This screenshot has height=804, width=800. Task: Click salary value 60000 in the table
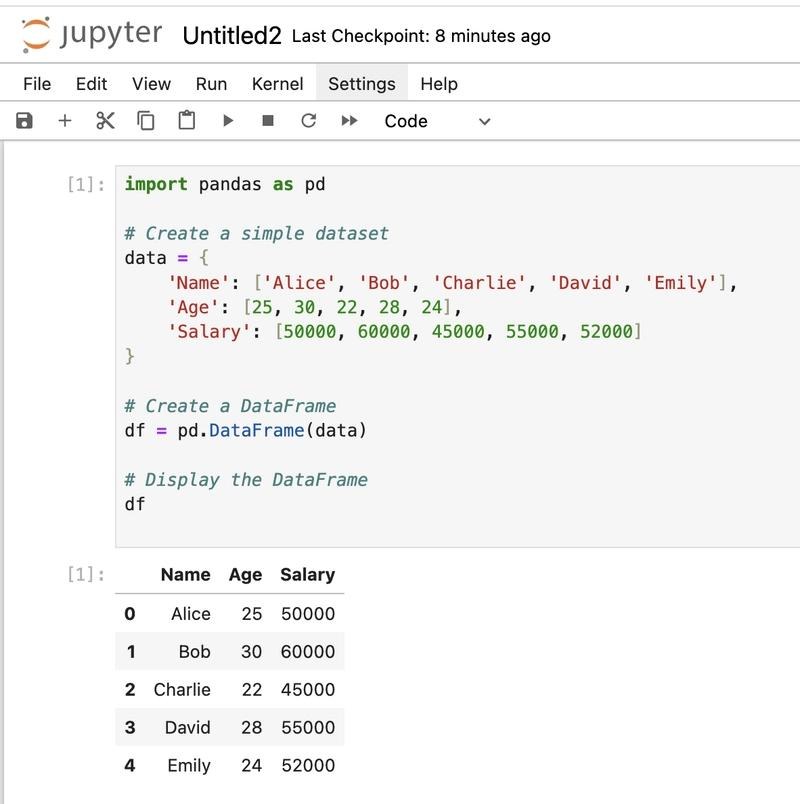(308, 652)
